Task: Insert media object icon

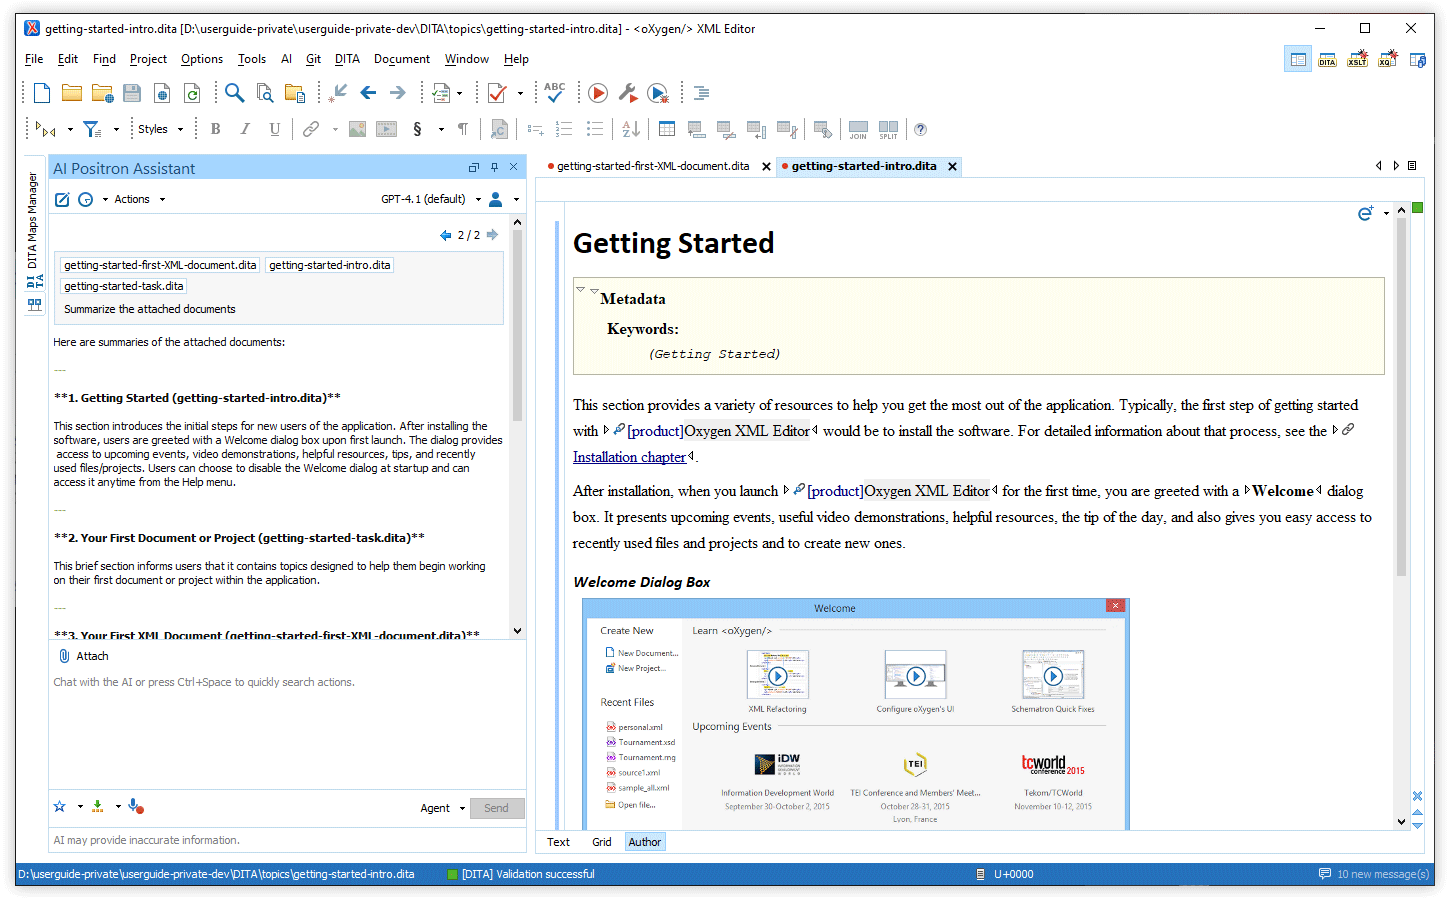Action: (x=387, y=129)
